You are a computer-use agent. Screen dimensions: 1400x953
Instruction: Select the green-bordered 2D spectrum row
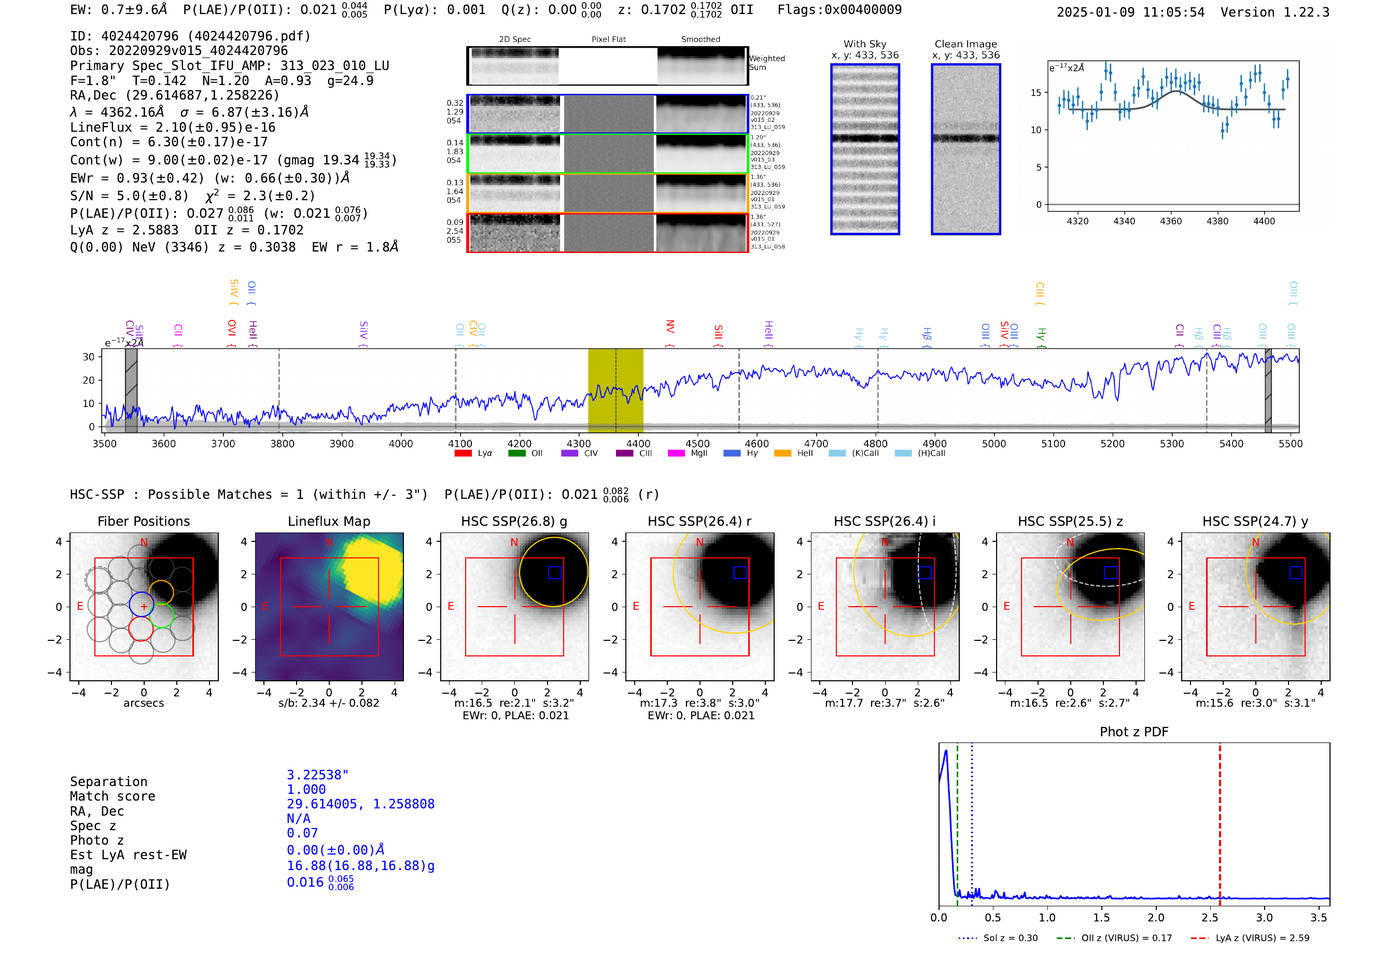pos(607,154)
